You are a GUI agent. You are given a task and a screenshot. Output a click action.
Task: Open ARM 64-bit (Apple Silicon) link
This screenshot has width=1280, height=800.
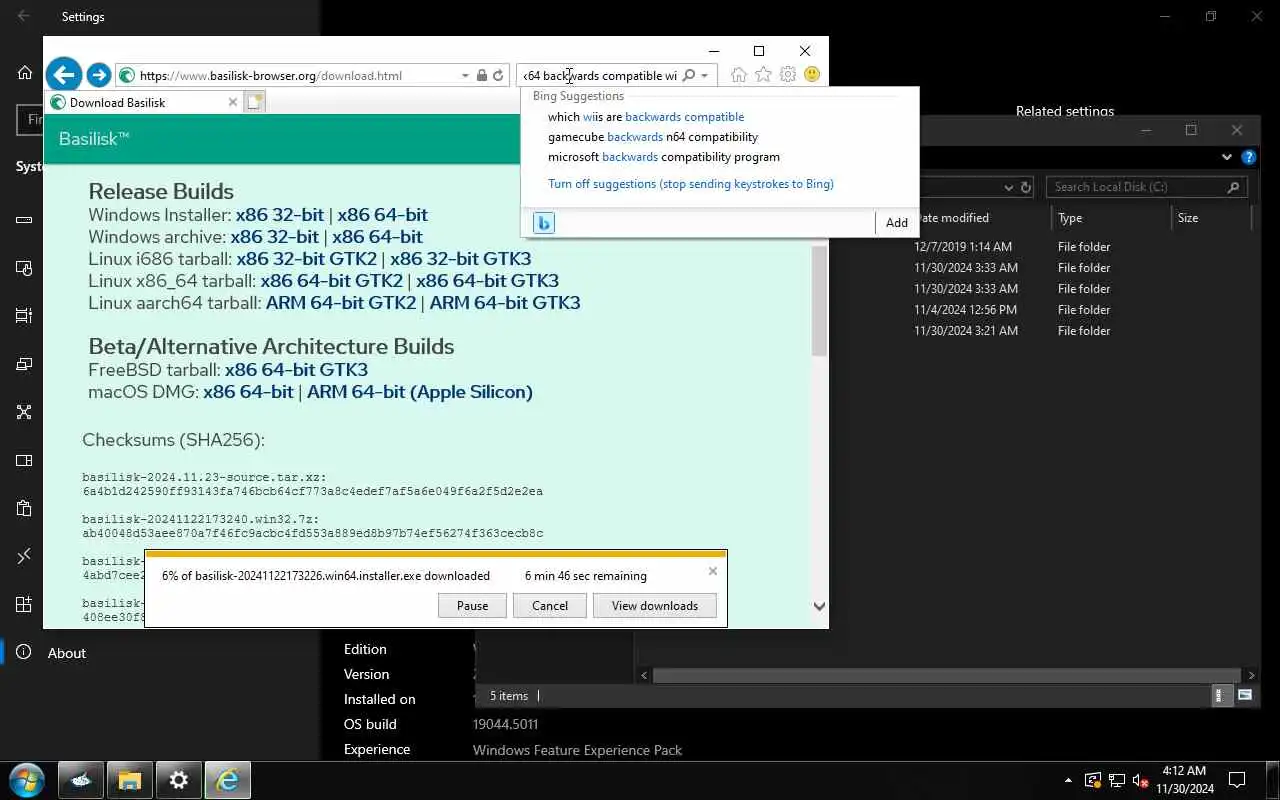(x=420, y=391)
